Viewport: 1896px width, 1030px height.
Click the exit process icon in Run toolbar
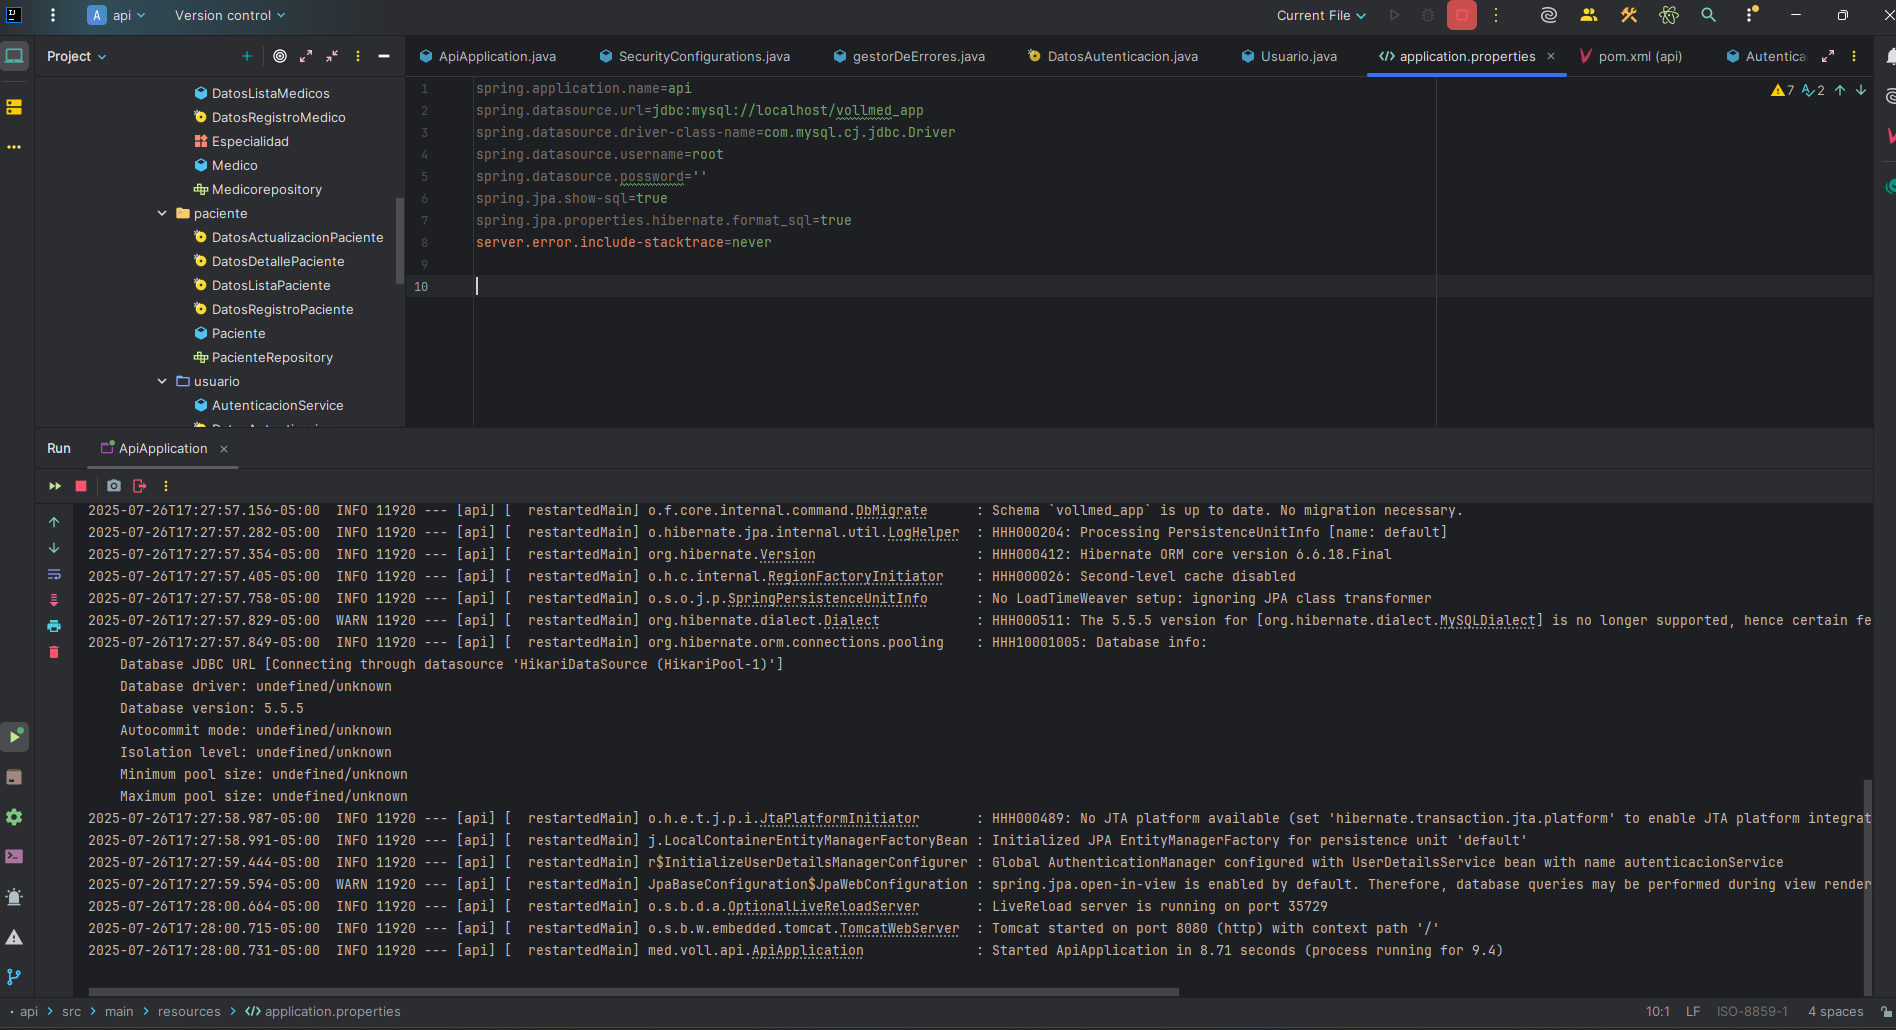140,486
